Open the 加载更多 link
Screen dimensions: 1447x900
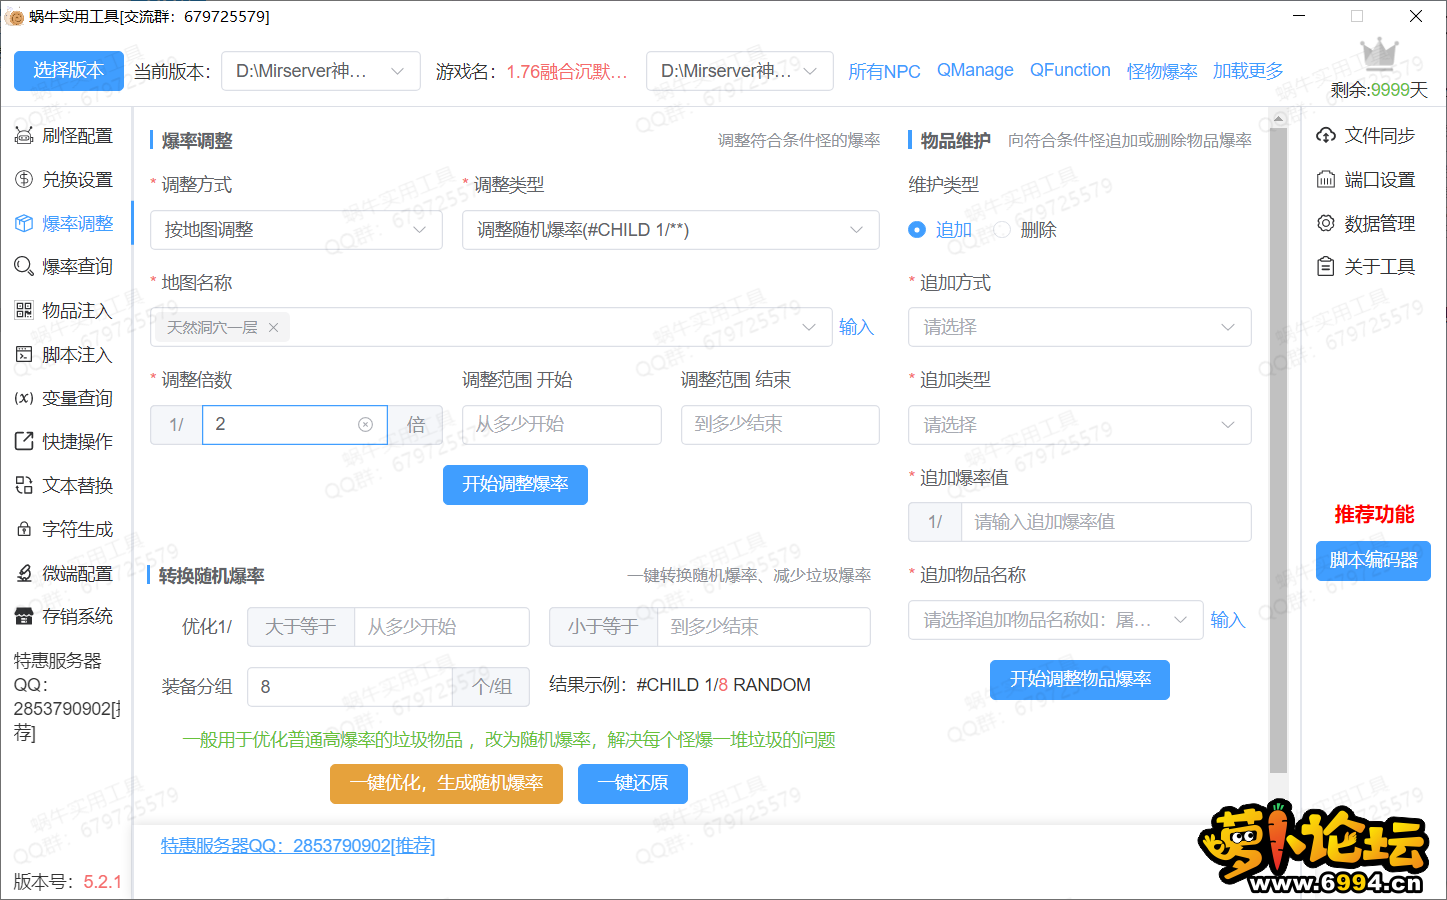point(1248,71)
